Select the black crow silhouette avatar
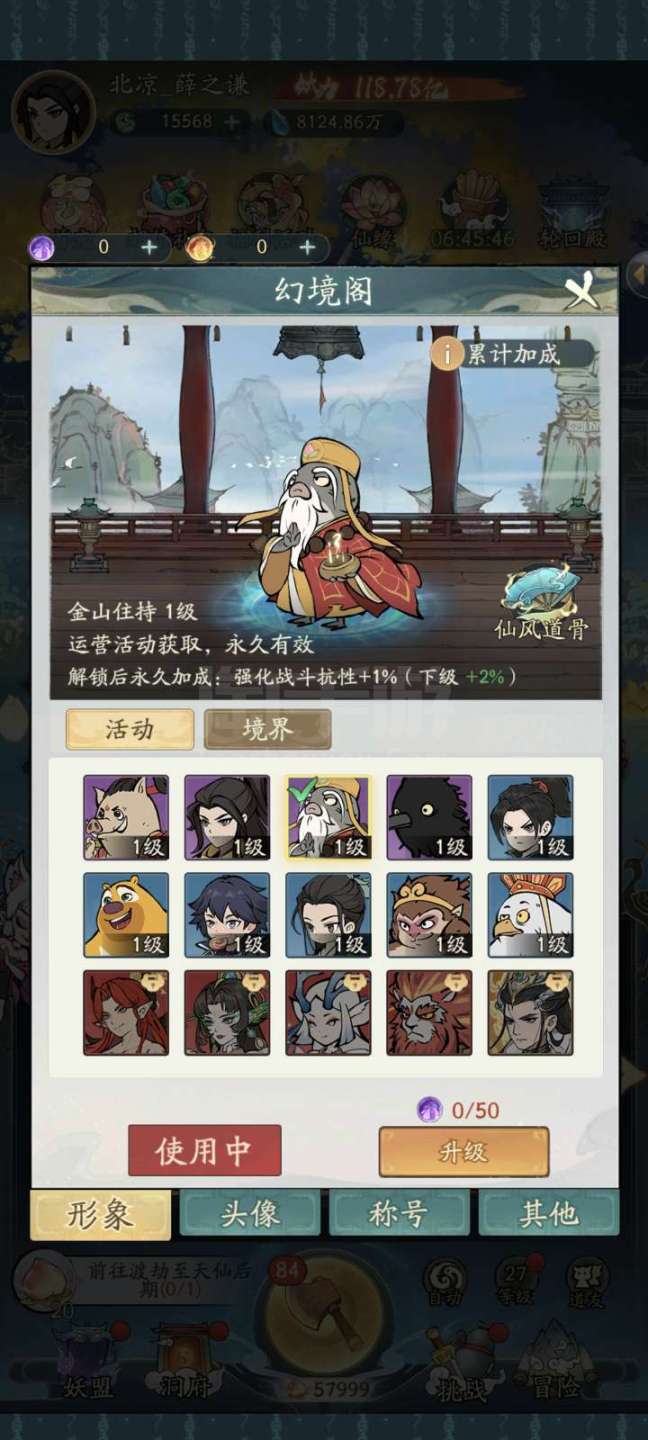Image resolution: width=648 pixels, height=1440 pixels. tap(429, 817)
